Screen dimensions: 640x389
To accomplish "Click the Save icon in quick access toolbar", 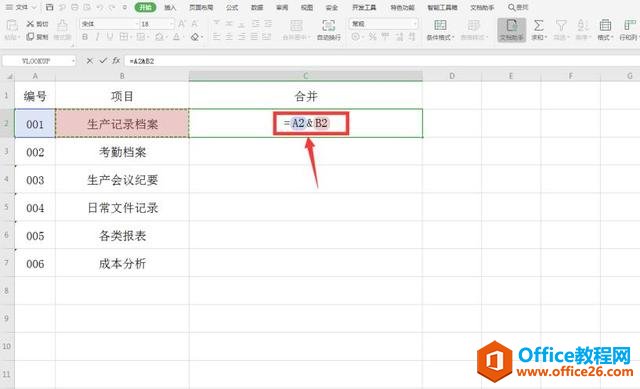I will [49, 7].
